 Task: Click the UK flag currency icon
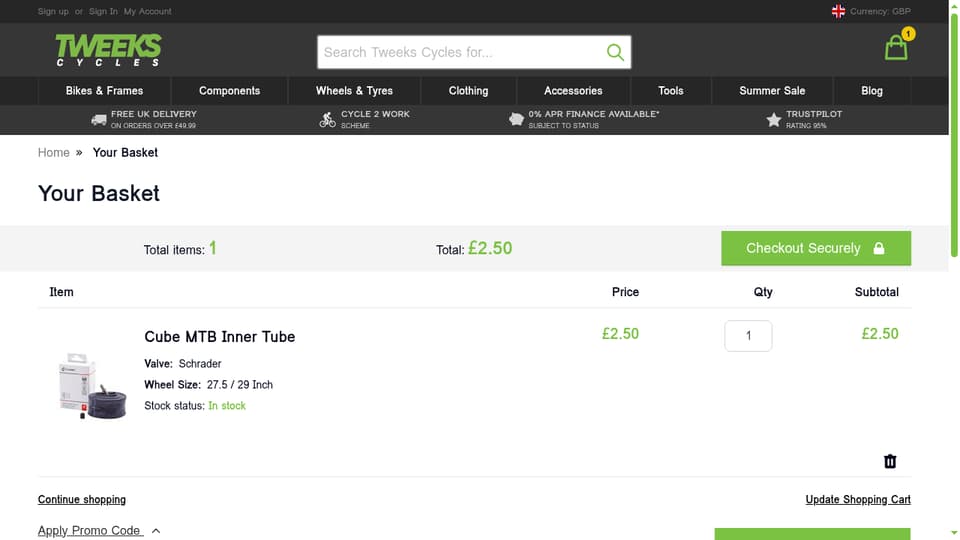click(x=838, y=11)
